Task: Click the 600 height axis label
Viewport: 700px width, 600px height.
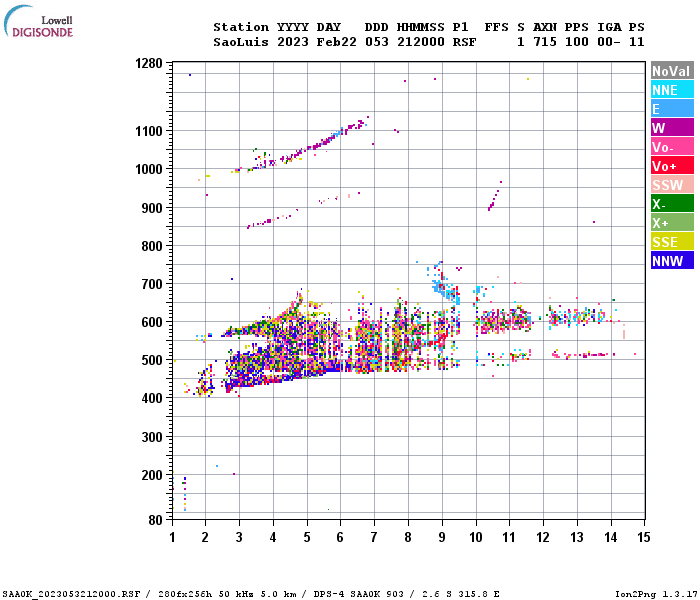Action: (152, 322)
